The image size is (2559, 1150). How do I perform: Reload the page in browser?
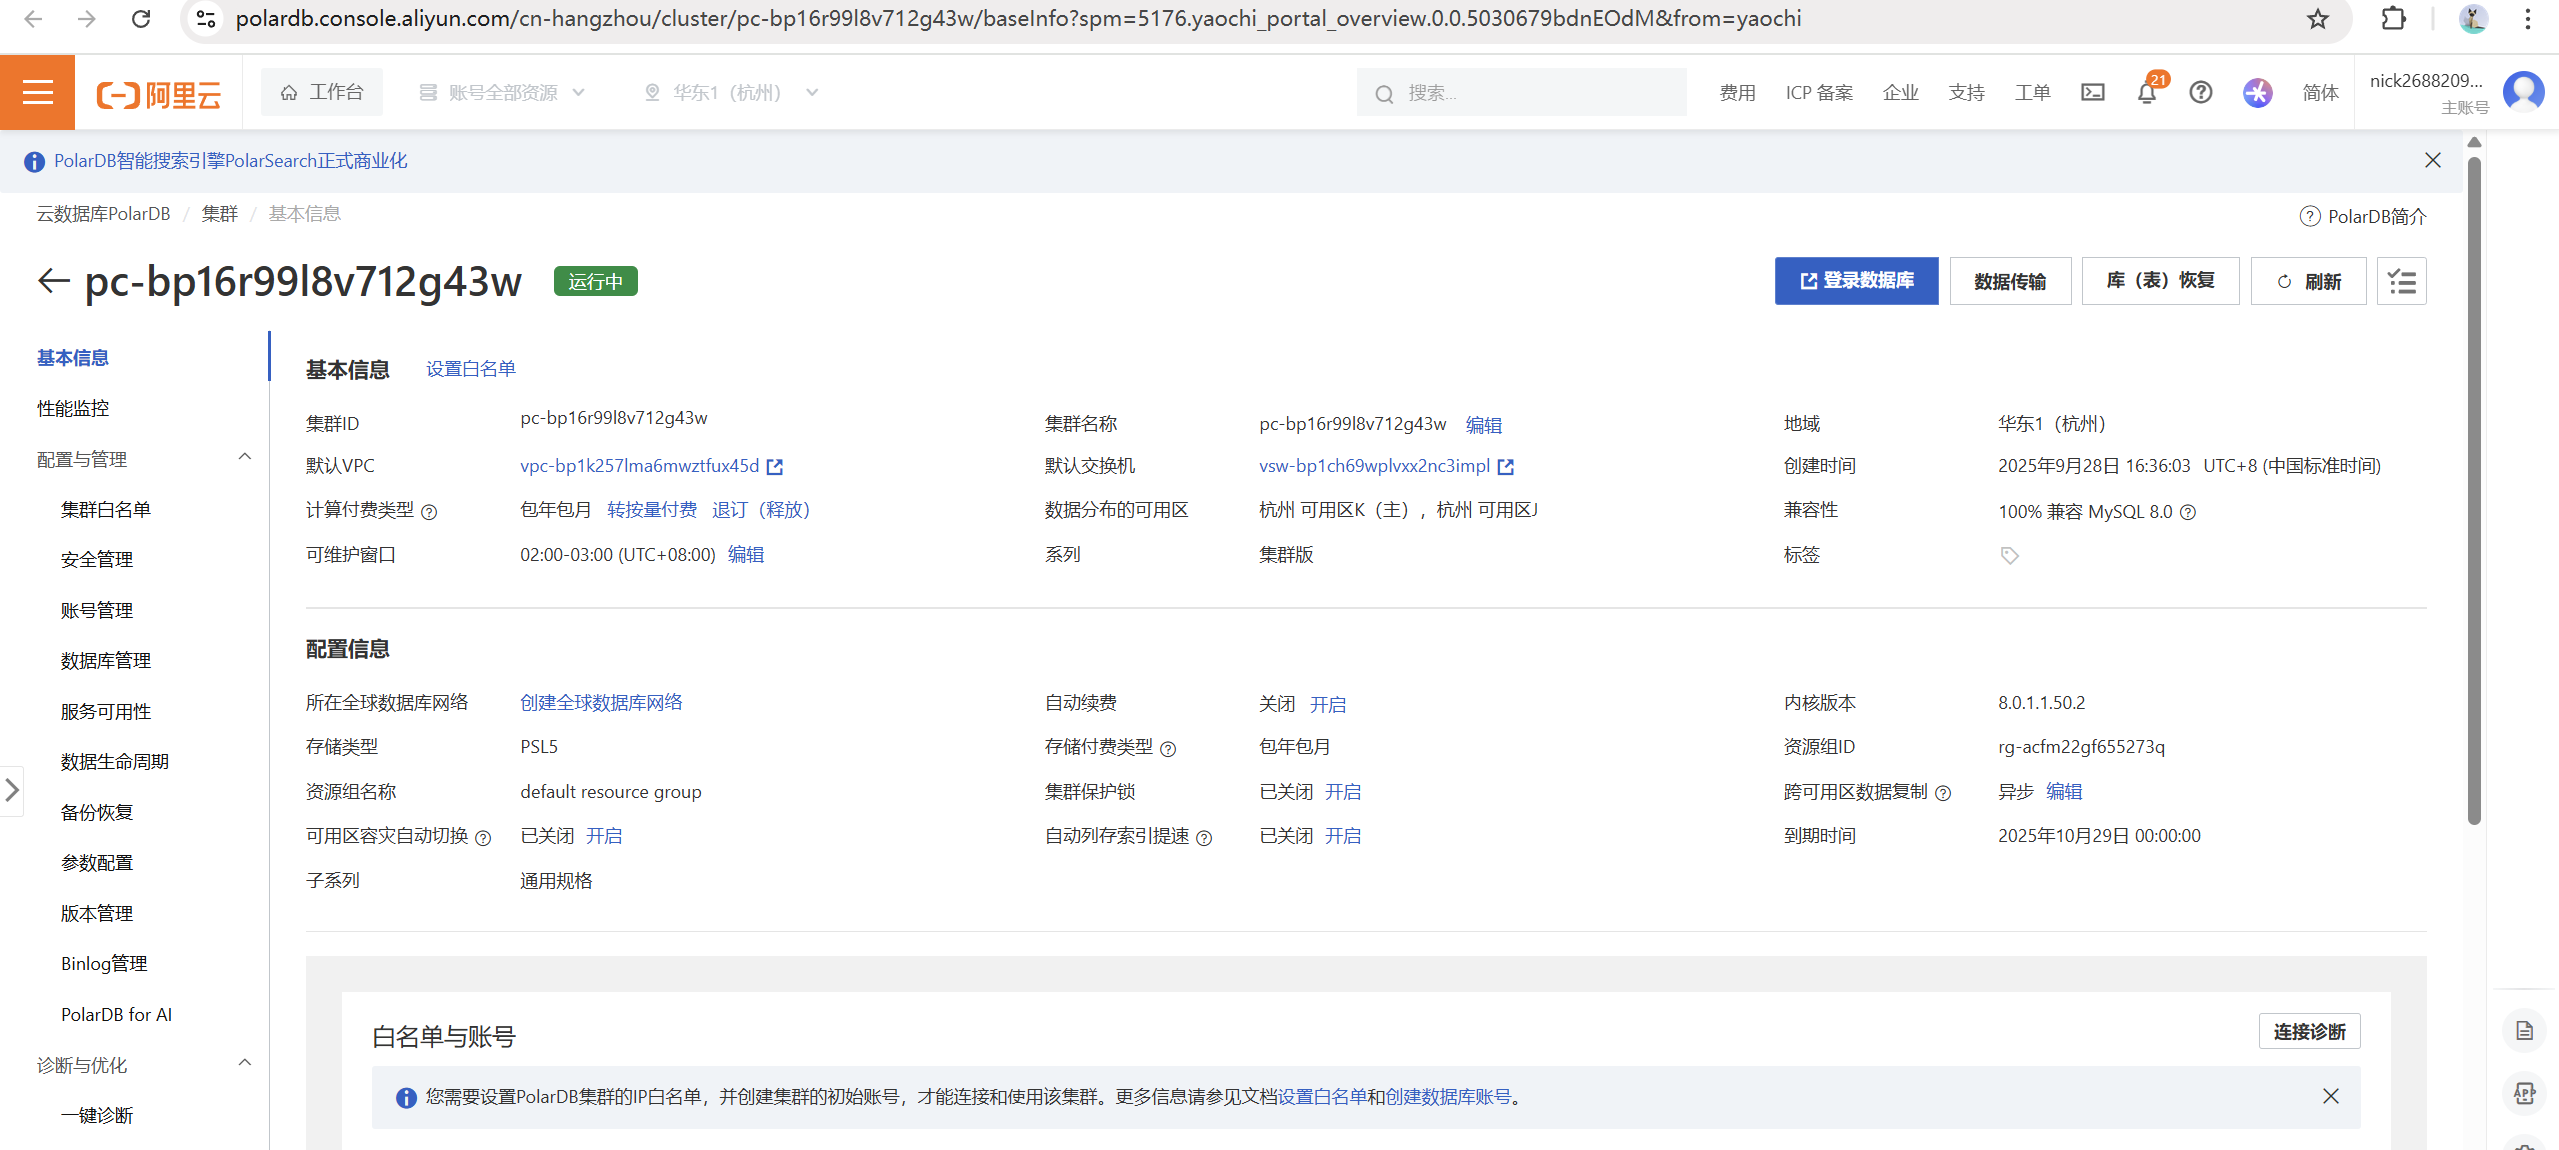[x=141, y=18]
